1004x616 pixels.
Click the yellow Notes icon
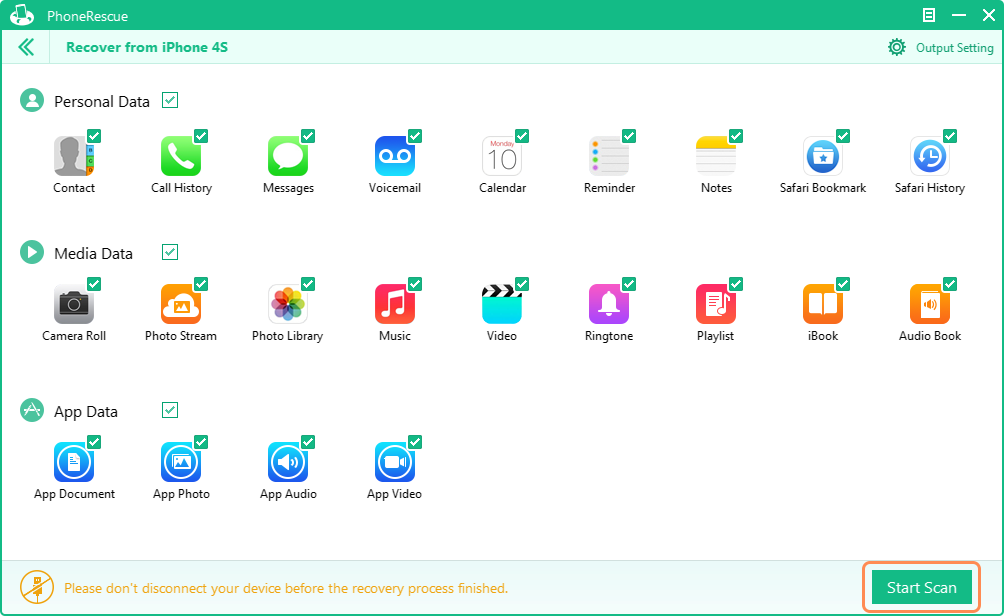[x=716, y=156]
